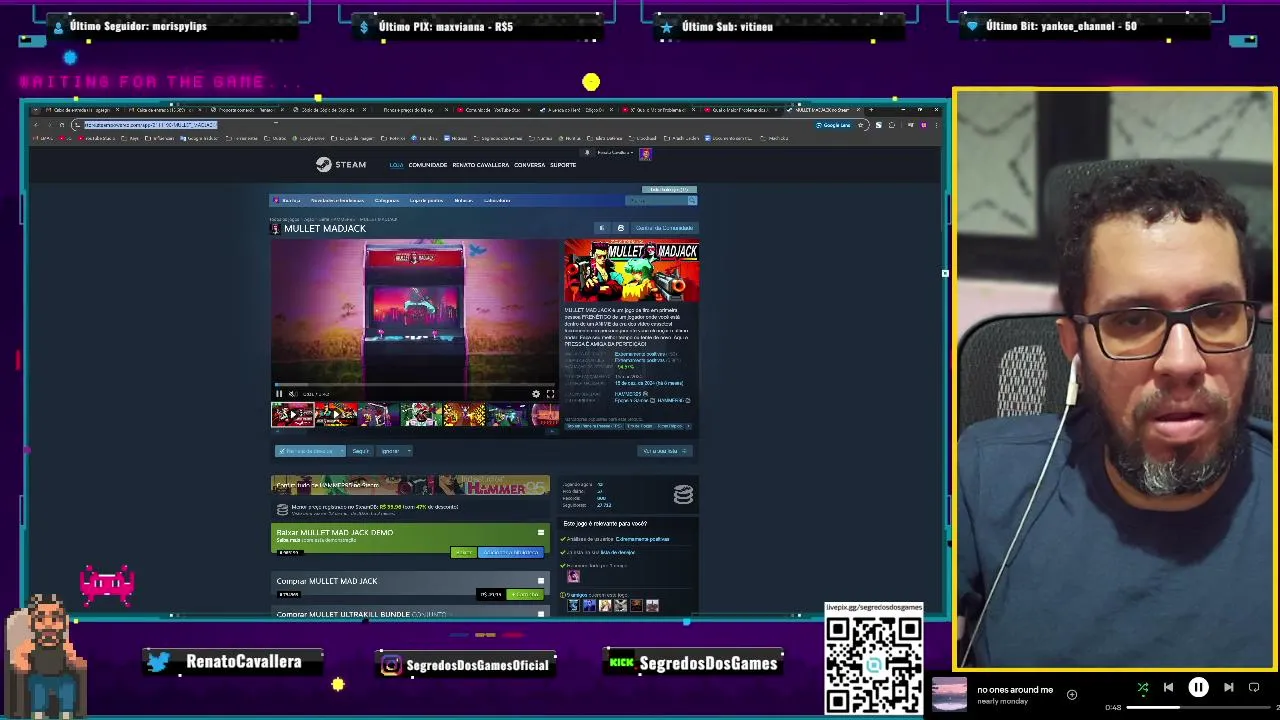1280x720 pixels.
Task: Pause Spotify playback
Action: click(1198, 687)
